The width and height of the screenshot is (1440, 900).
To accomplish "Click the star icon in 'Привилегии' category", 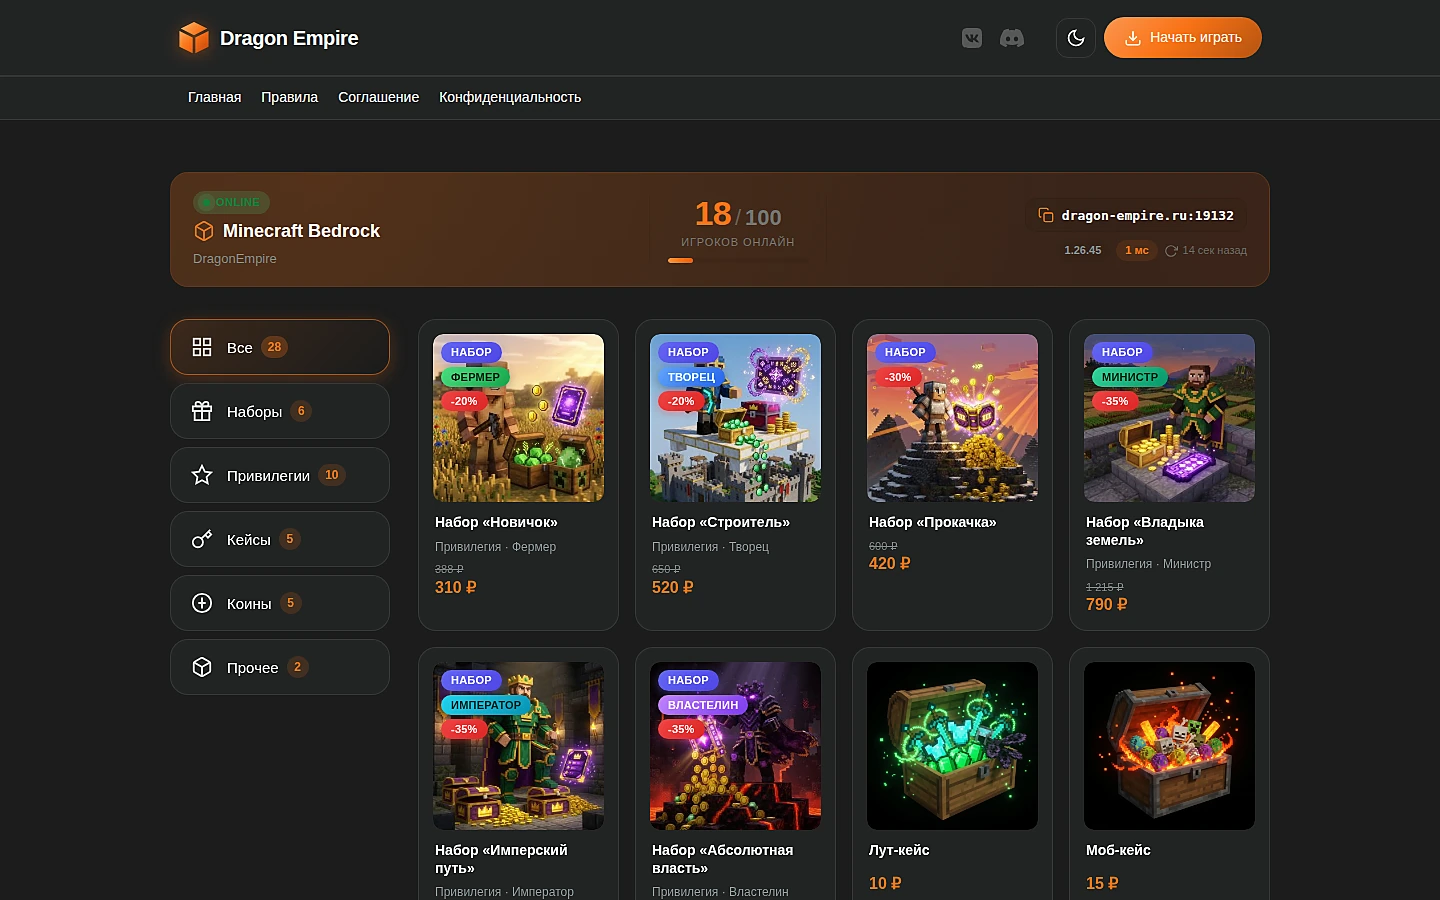I will 202,475.
